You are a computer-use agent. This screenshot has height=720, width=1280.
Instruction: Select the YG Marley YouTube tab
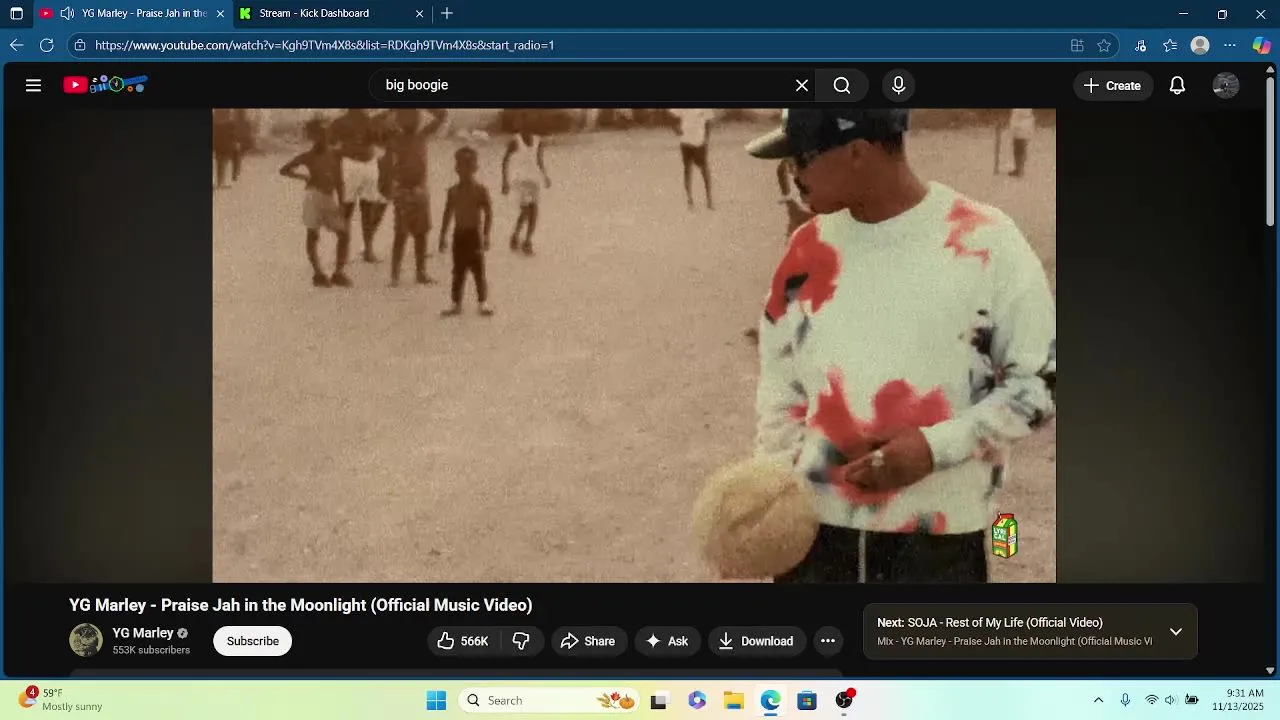[144, 13]
